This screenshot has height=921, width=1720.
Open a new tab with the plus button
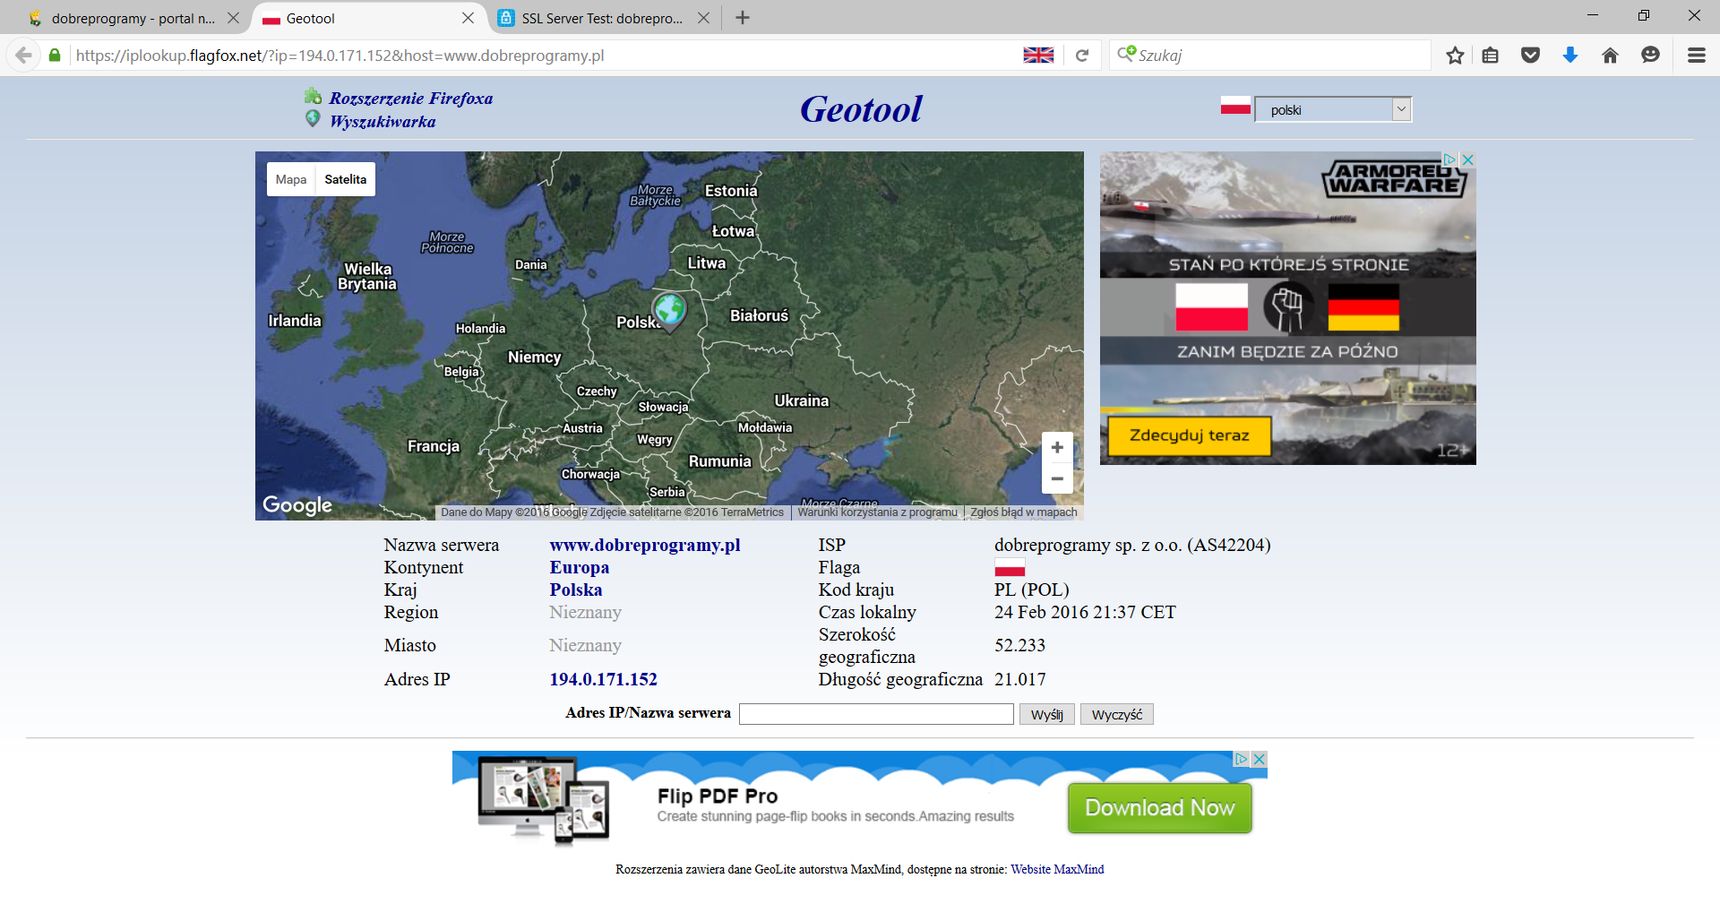tap(742, 18)
